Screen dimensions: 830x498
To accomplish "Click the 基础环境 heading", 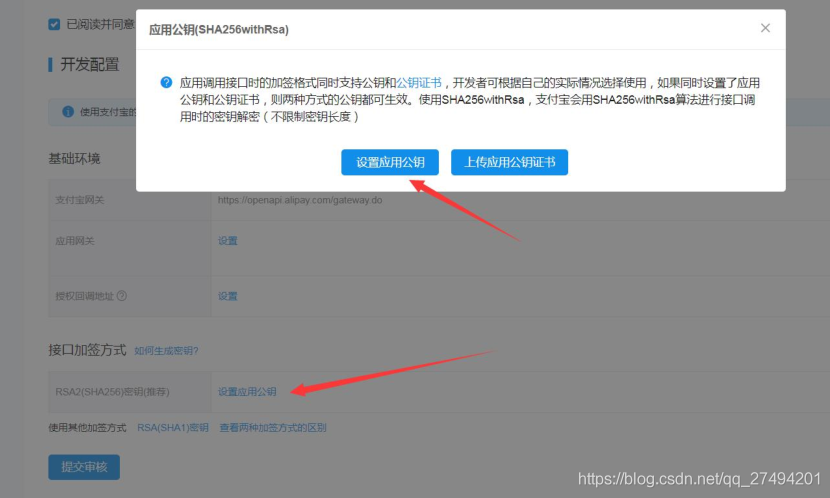I will (74, 158).
